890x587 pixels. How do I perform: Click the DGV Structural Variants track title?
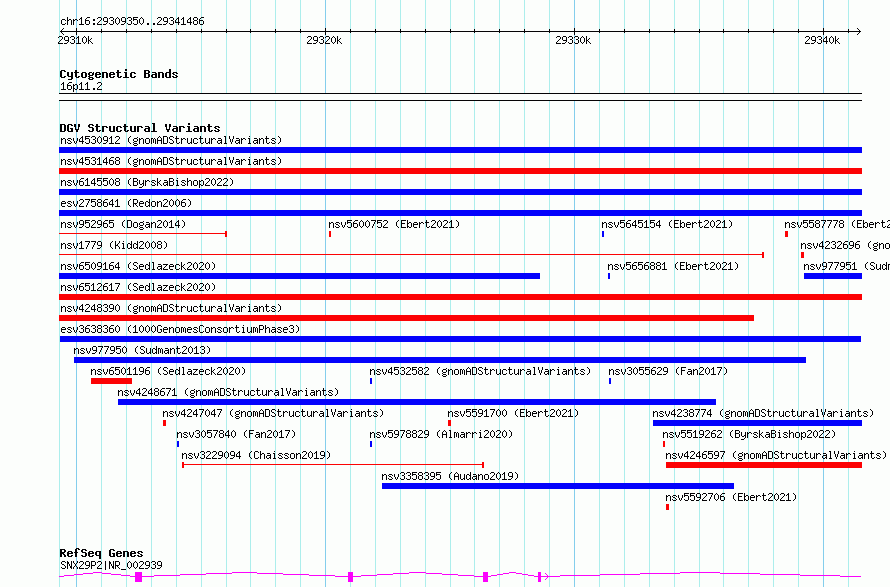tap(140, 128)
